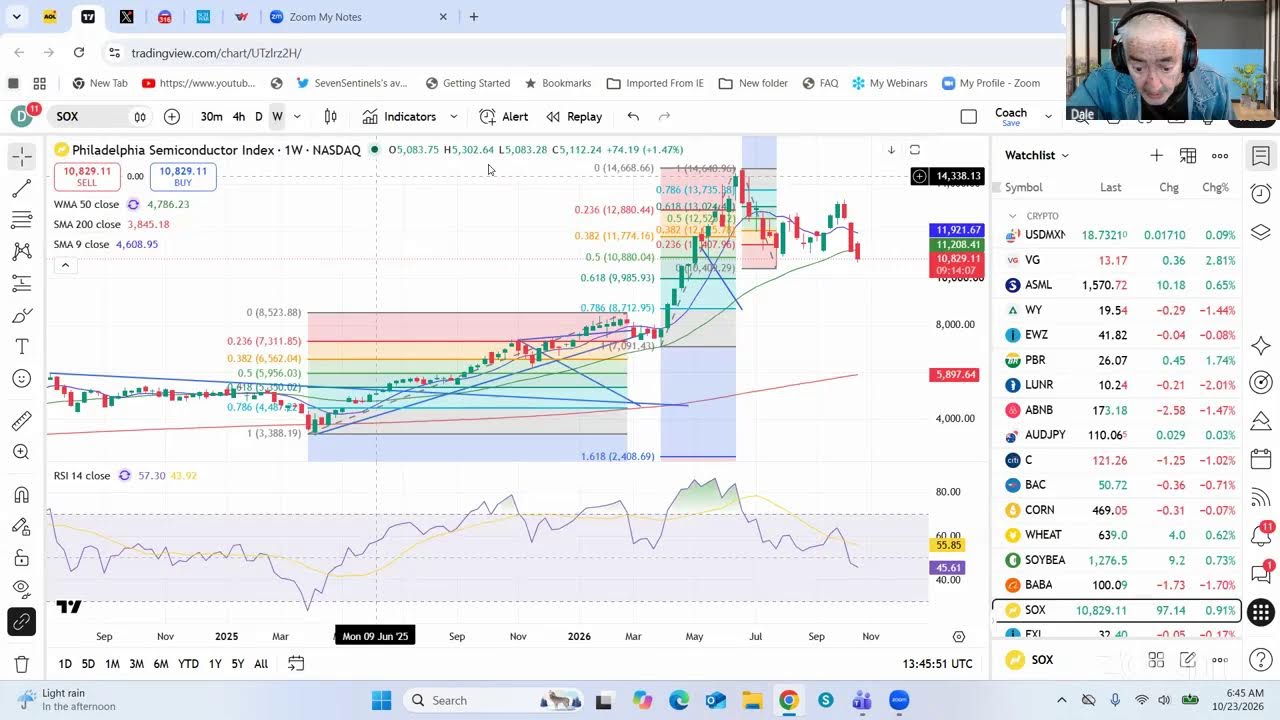Select the brush drawing tool
This screenshot has height=720, width=1280.
(21, 316)
